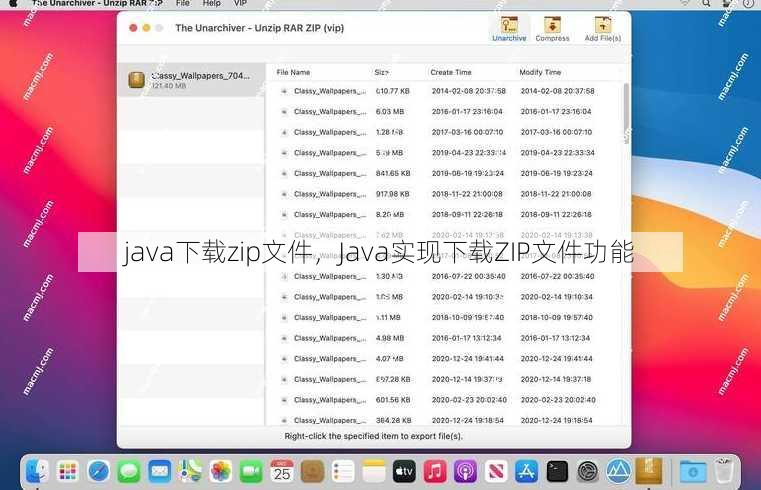The width and height of the screenshot is (761, 490).
Task: Sort by the Create Time column header
Action: tap(451, 72)
